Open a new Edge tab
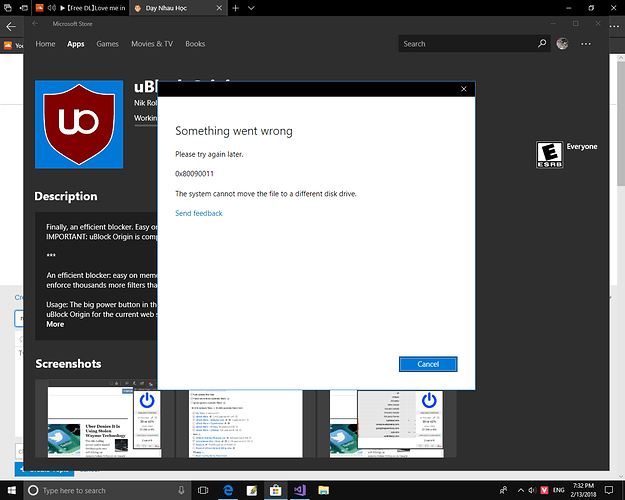 click(x=236, y=8)
